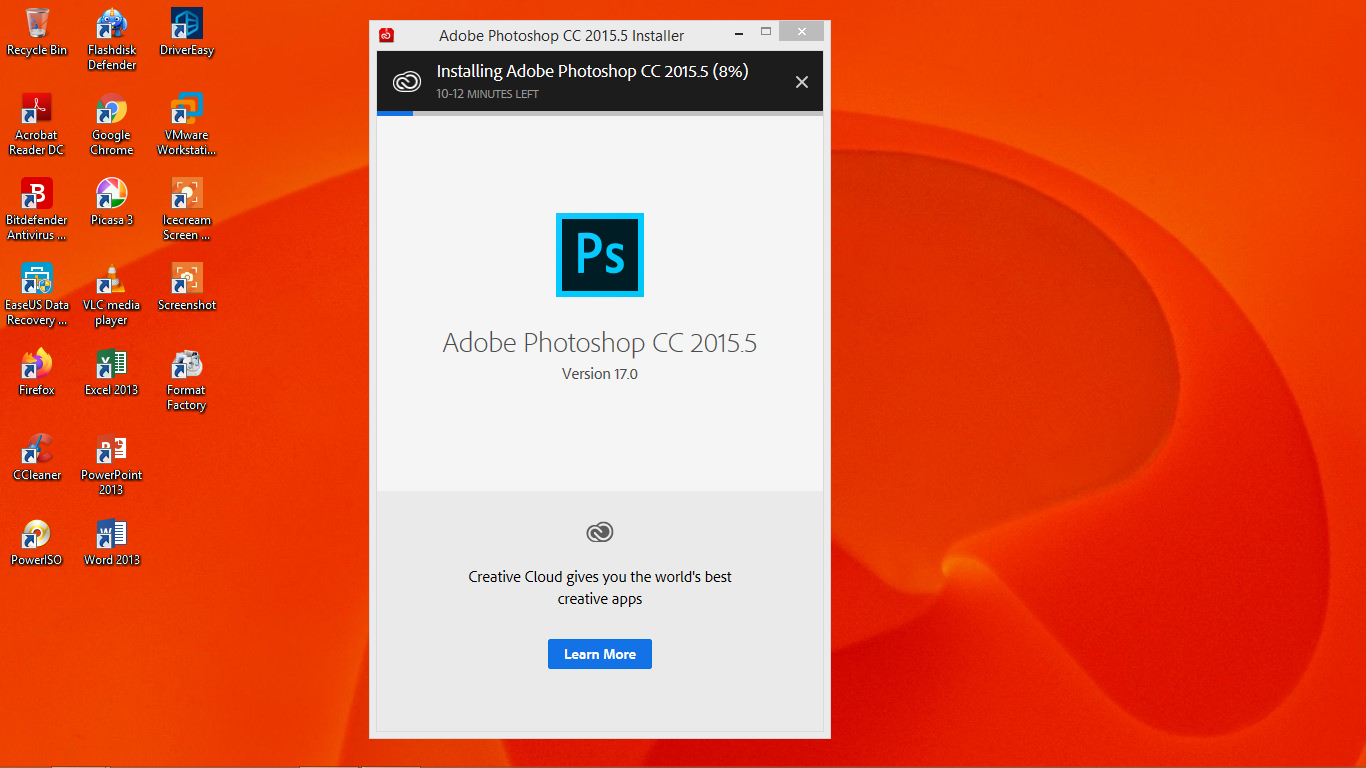Image resolution: width=1366 pixels, height=768 pixels.
Task: Open the Recycle Bin desktop icon
Action: click(x=37, y=31)
